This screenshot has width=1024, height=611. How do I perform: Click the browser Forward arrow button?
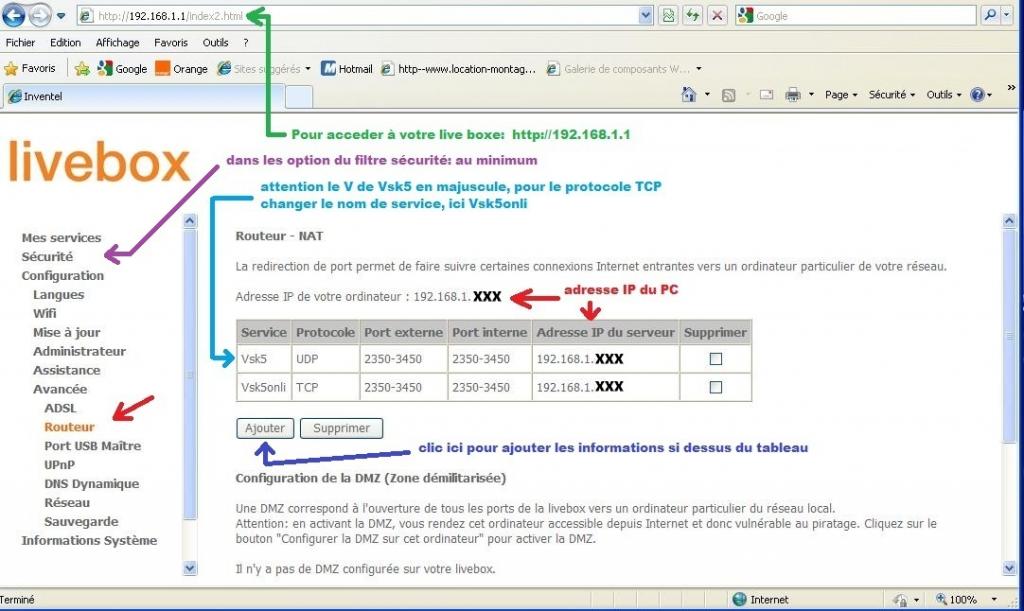[x=40, y=15]
